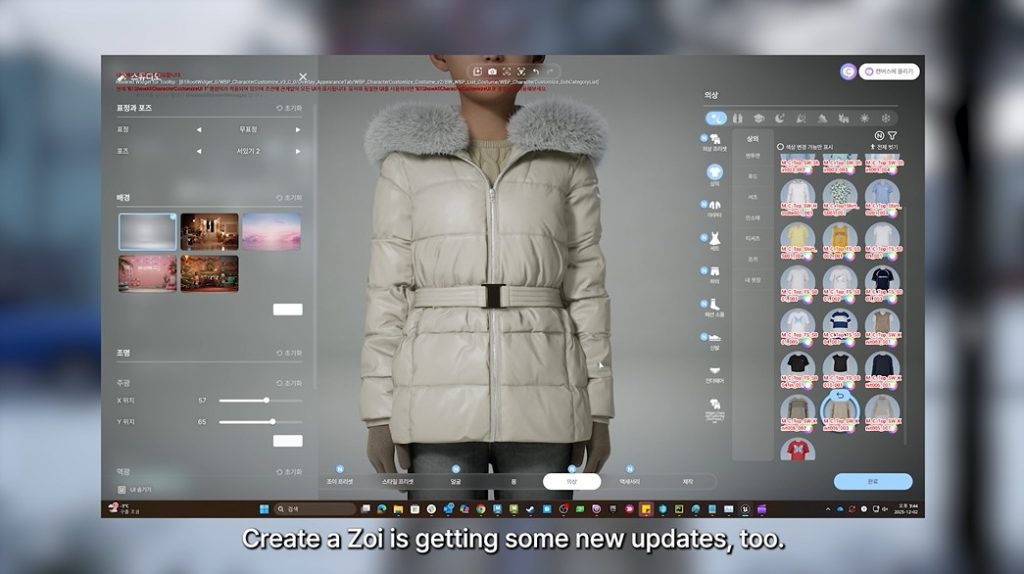Select the 셔츠 subcategory
The image size is (1024, 574).
point(752,197)
